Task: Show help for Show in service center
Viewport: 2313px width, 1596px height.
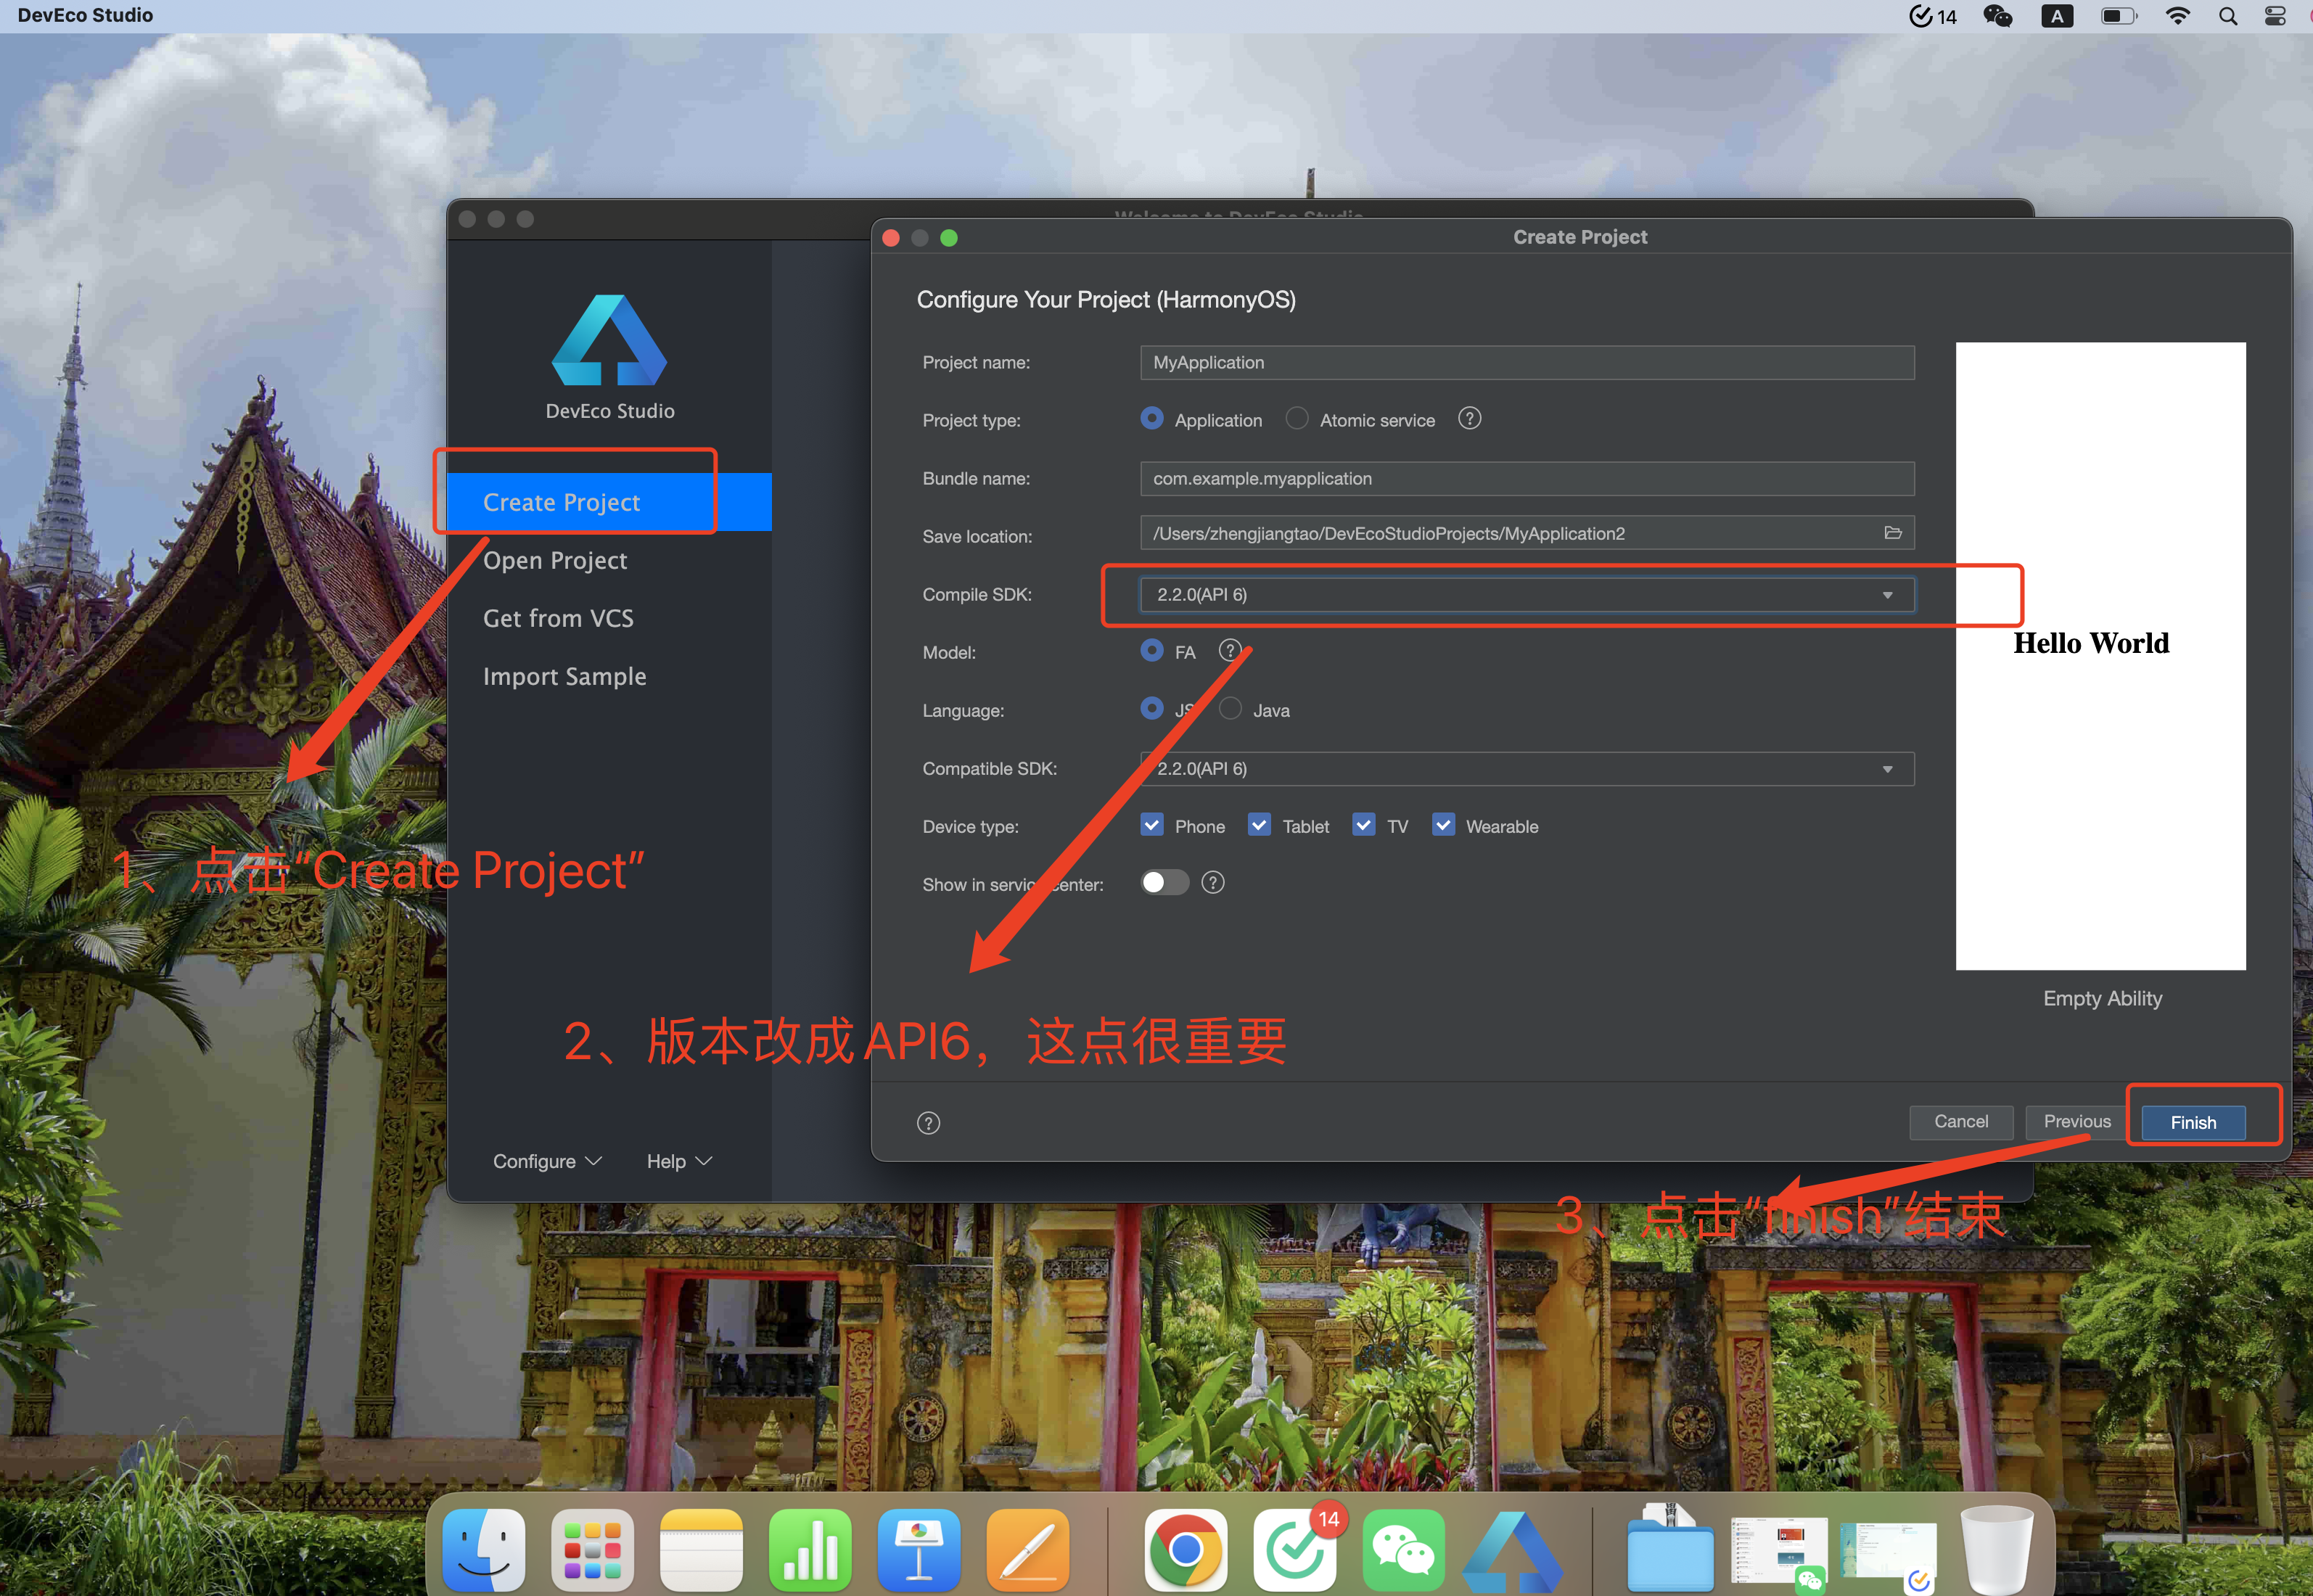Action: click(1213, 883)
